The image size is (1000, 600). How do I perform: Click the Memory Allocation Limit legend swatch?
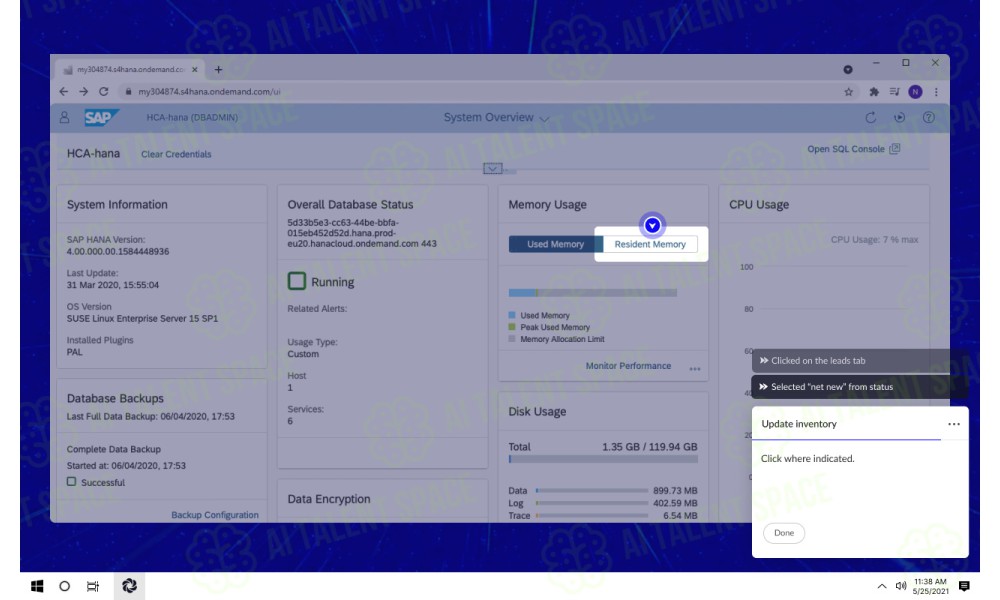pyautogui.click(x=511, y=339)
